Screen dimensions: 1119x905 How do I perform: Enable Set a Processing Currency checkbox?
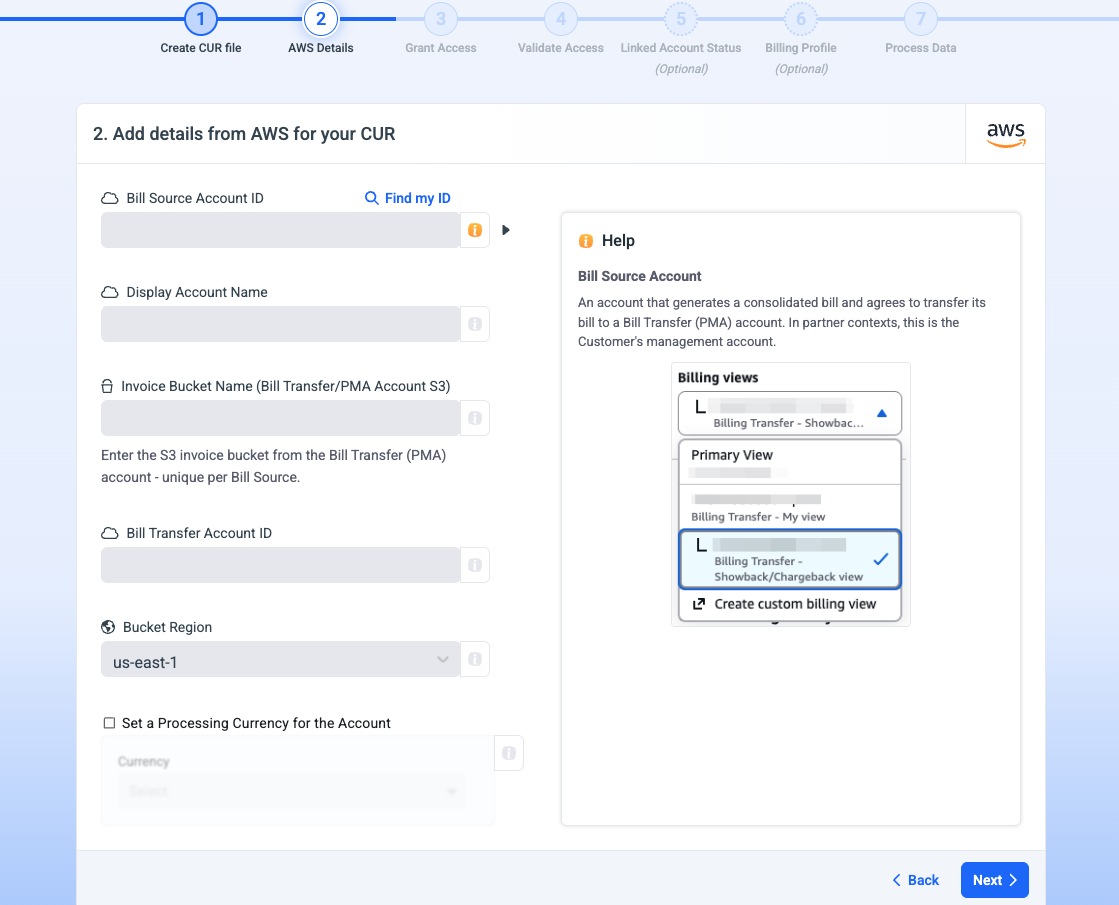(109, 723)
